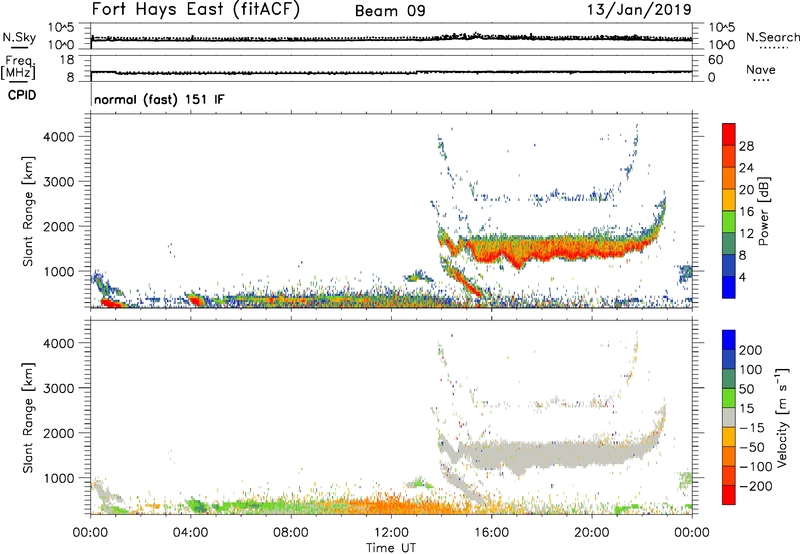Click the 'Nave' legend label
800x554 pixels.
(x=761, y=69)
